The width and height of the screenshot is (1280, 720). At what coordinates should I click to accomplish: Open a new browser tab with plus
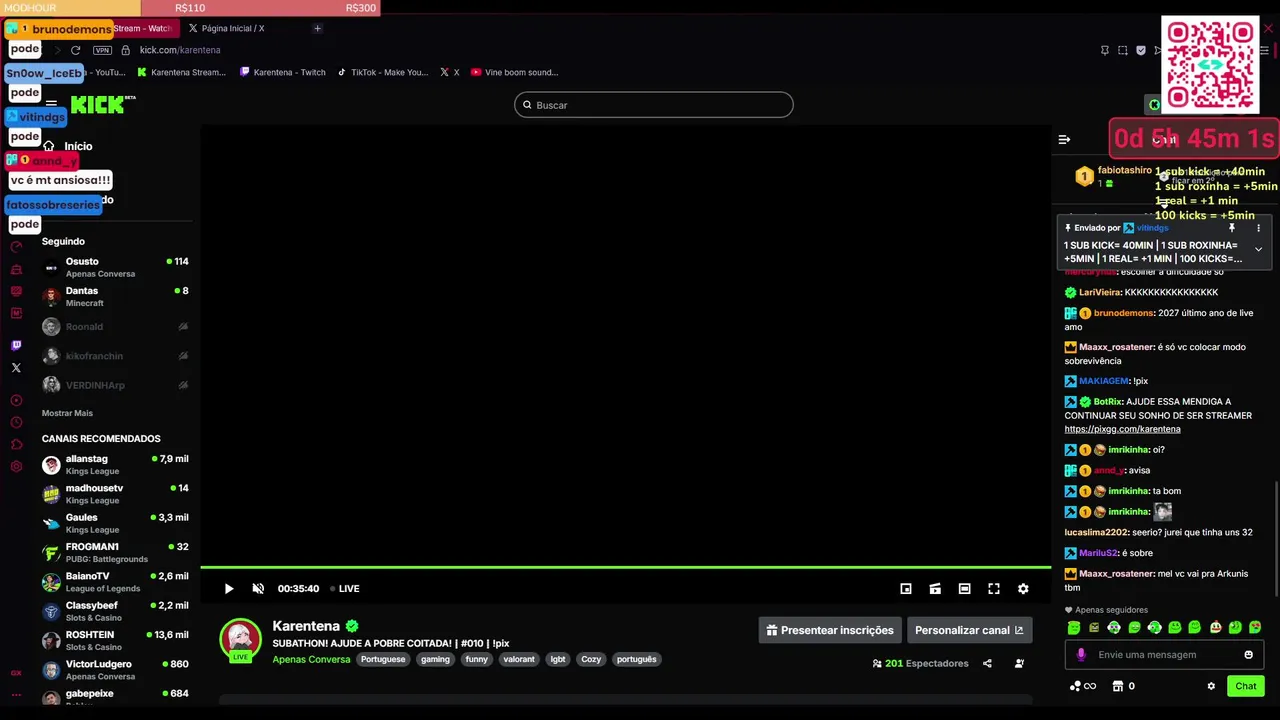[317, 28]
